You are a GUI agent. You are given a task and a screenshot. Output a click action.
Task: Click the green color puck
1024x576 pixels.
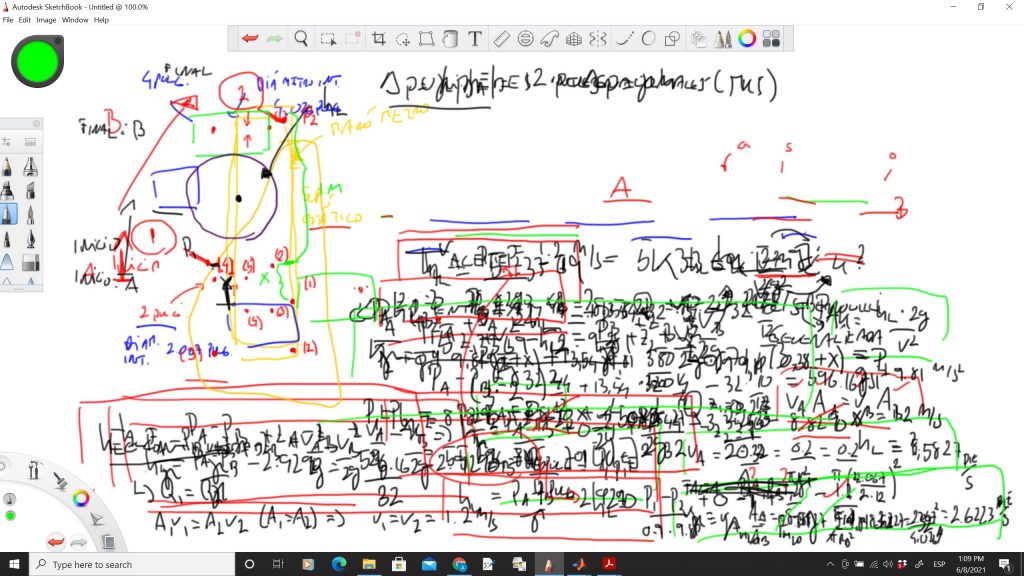(37, 61)
